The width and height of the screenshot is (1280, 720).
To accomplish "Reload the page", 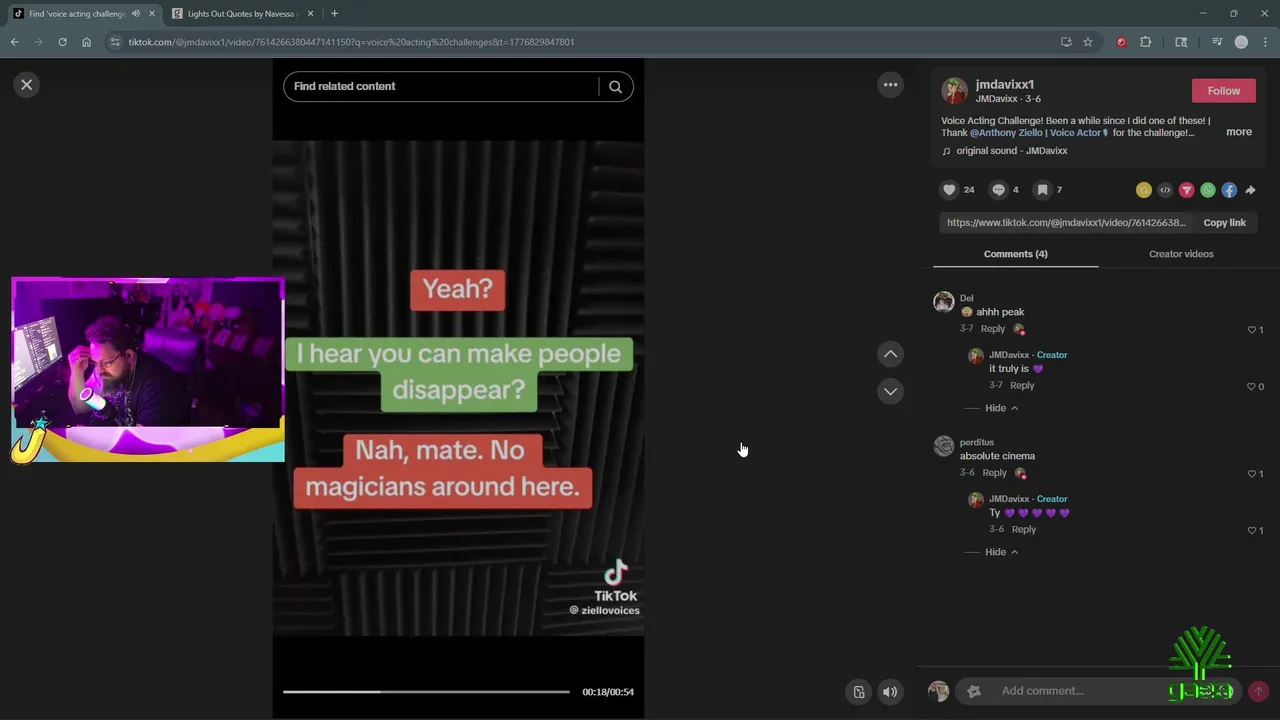I will [62, 42].
